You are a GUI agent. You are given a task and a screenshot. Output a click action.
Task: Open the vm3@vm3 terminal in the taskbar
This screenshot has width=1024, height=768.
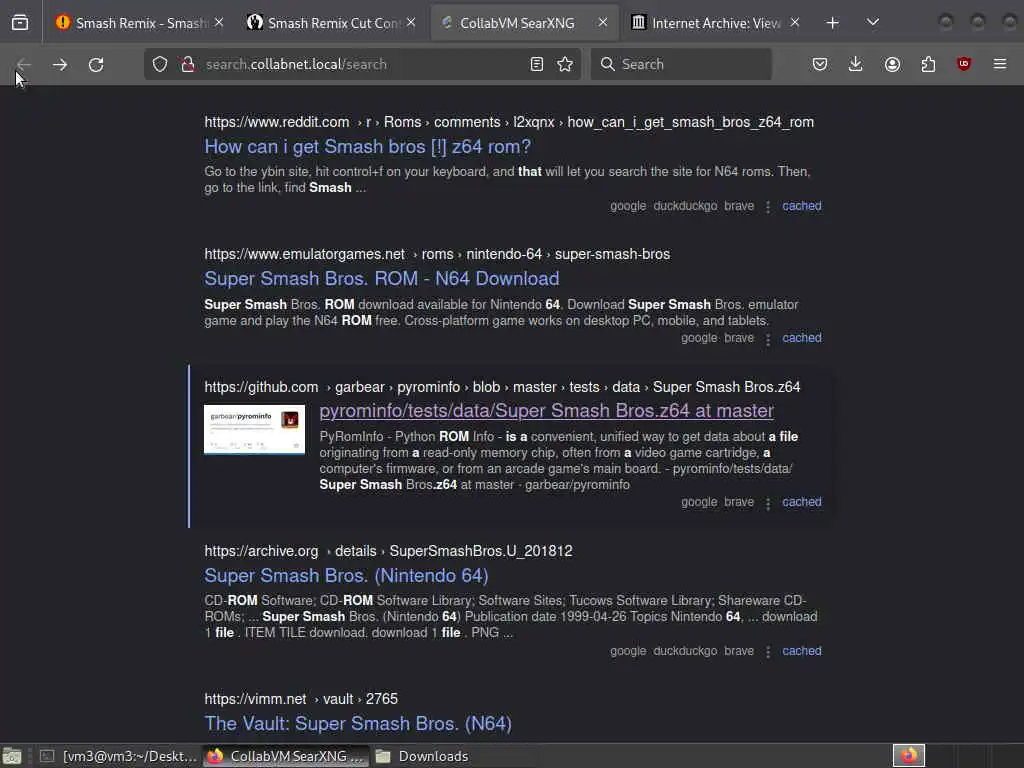coord(119,756)
